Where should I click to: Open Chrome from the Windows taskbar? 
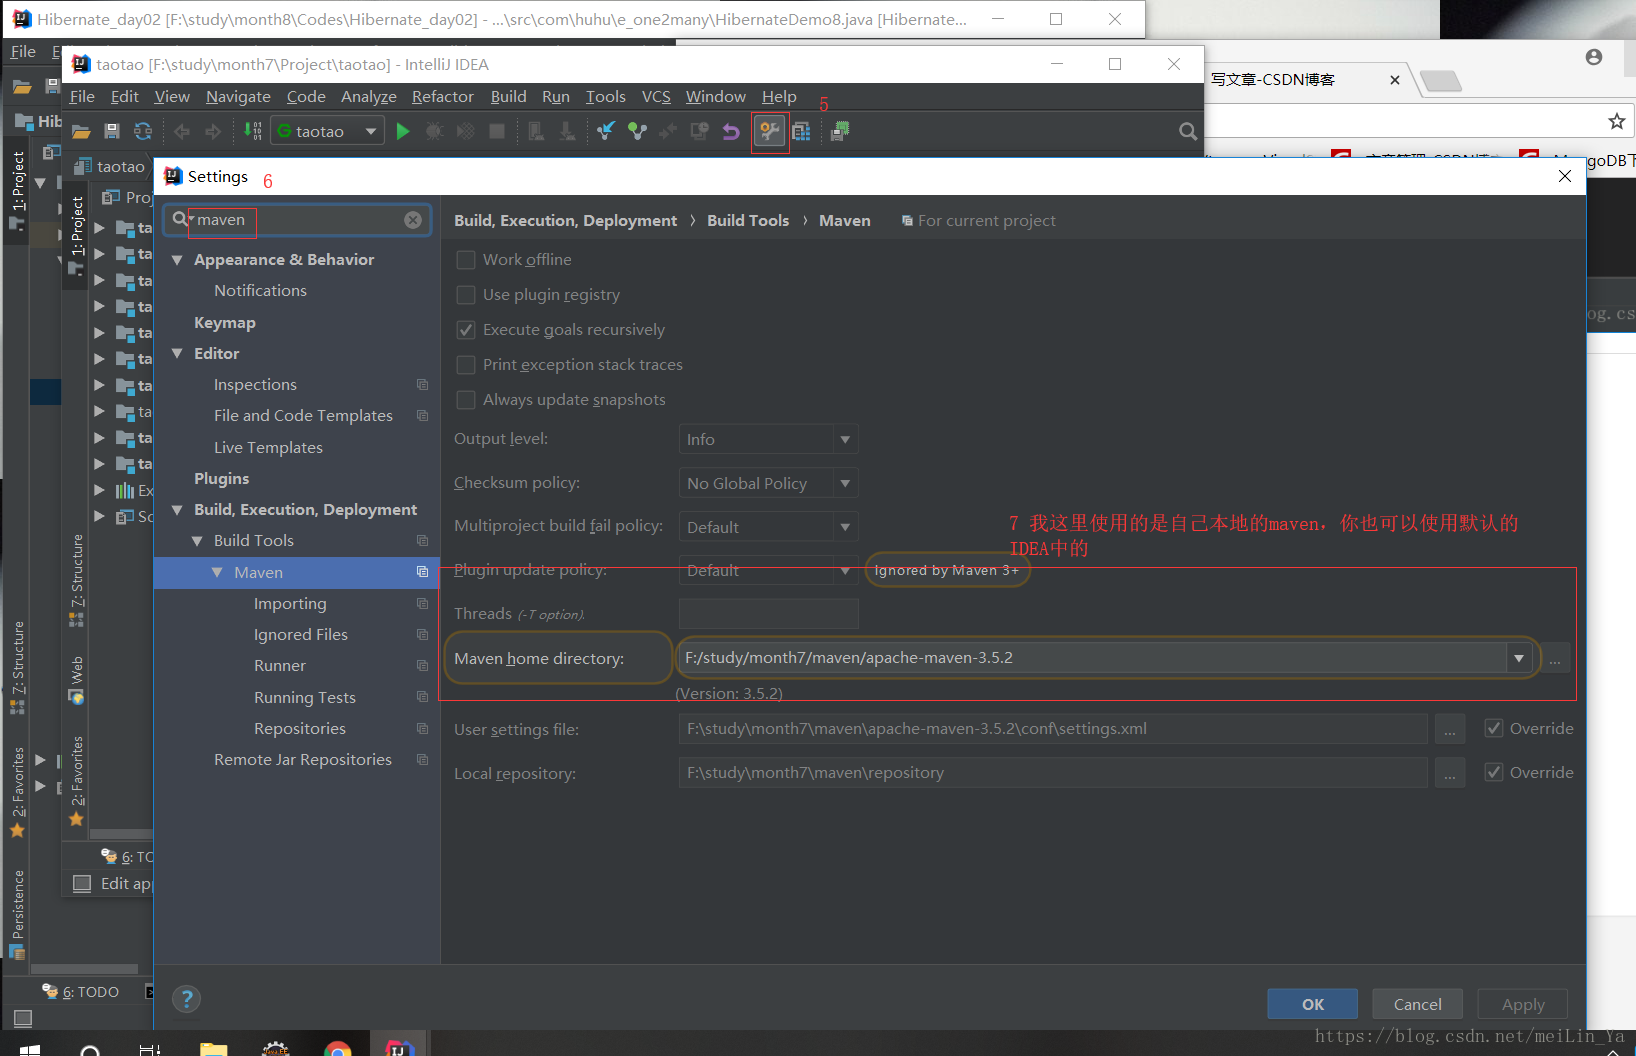338,1049
